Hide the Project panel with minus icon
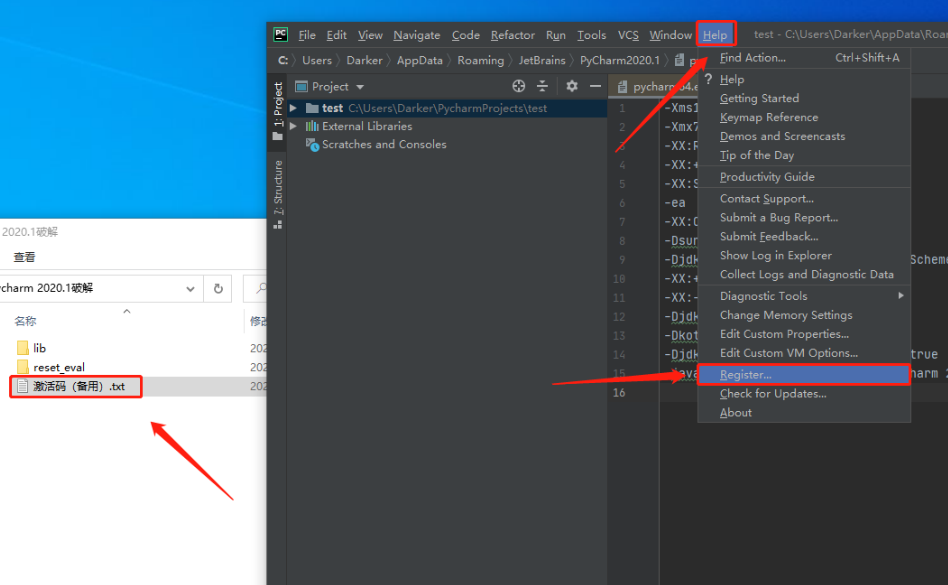This screenshot has height=585, width=948. (595, 86)
